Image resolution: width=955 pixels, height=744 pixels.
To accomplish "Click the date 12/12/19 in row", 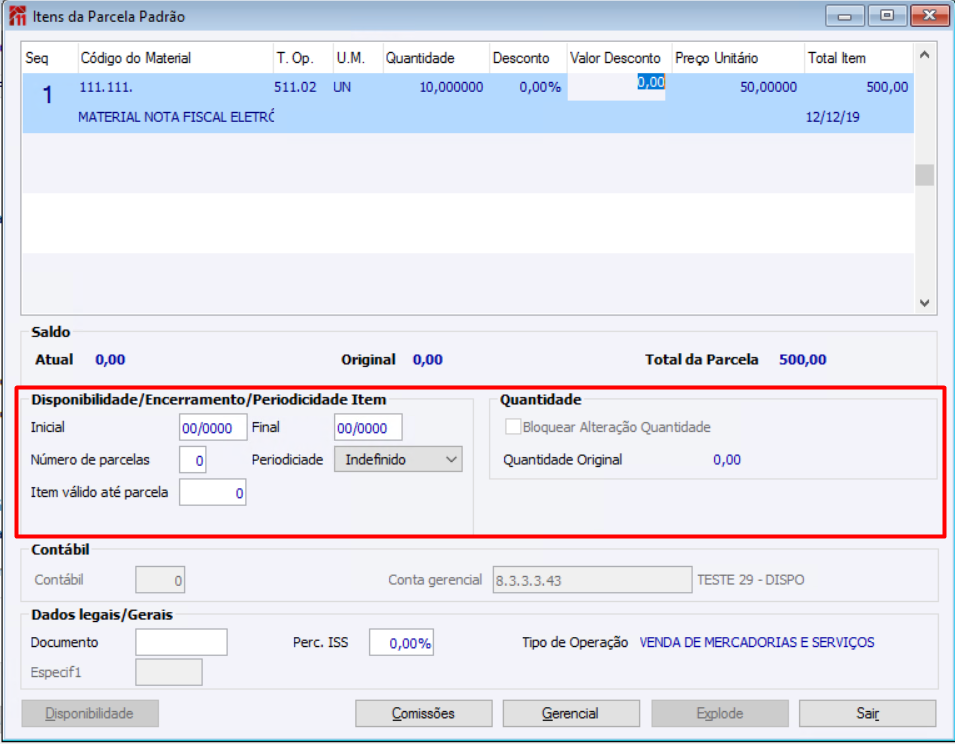I will (833, 117).
